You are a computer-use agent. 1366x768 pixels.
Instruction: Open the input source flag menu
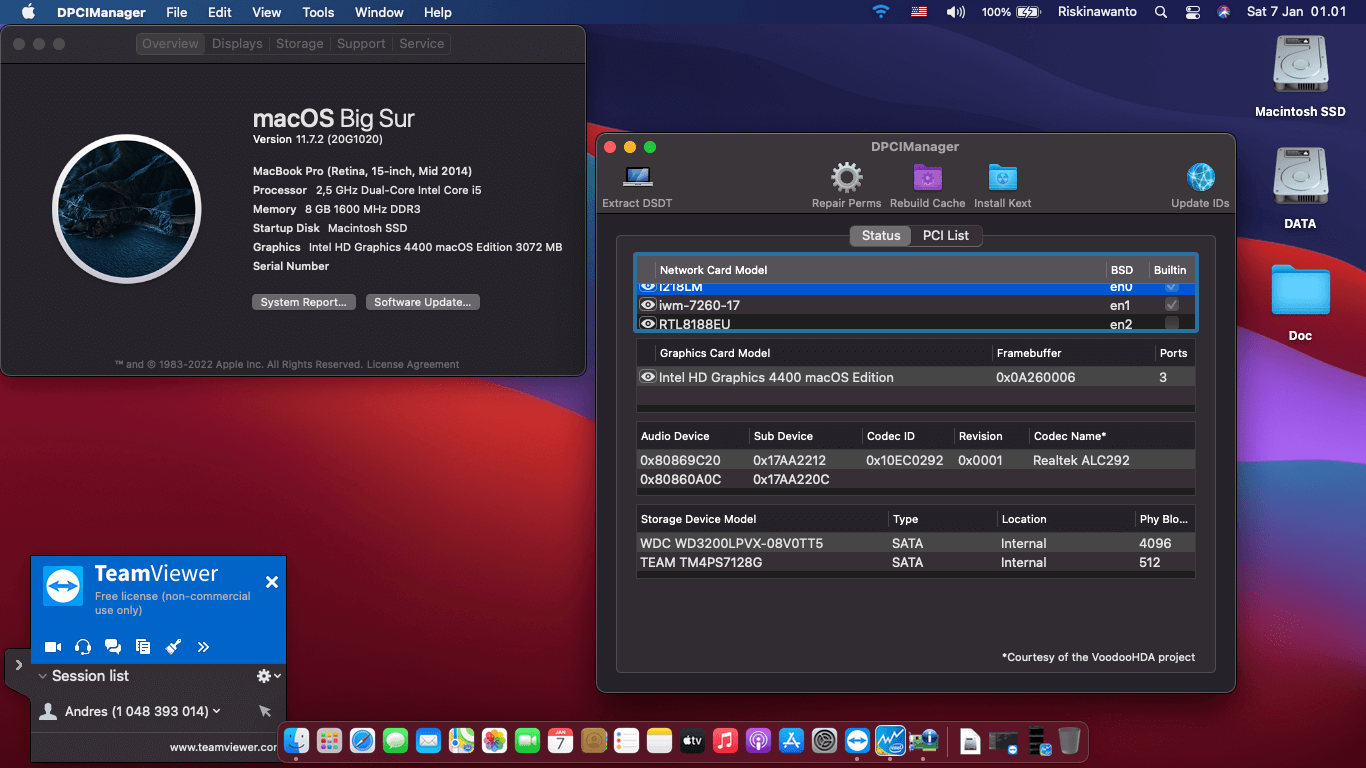tap(918, 12)
